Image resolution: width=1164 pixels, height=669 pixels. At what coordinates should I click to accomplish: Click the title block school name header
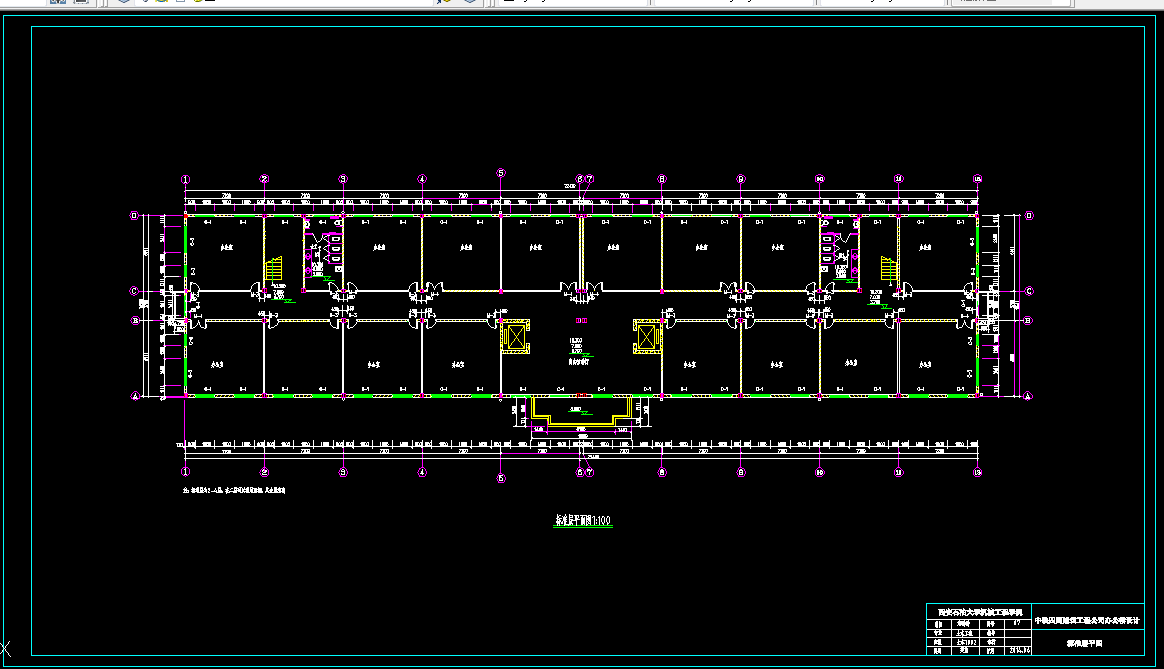click(x=980, y=613)
